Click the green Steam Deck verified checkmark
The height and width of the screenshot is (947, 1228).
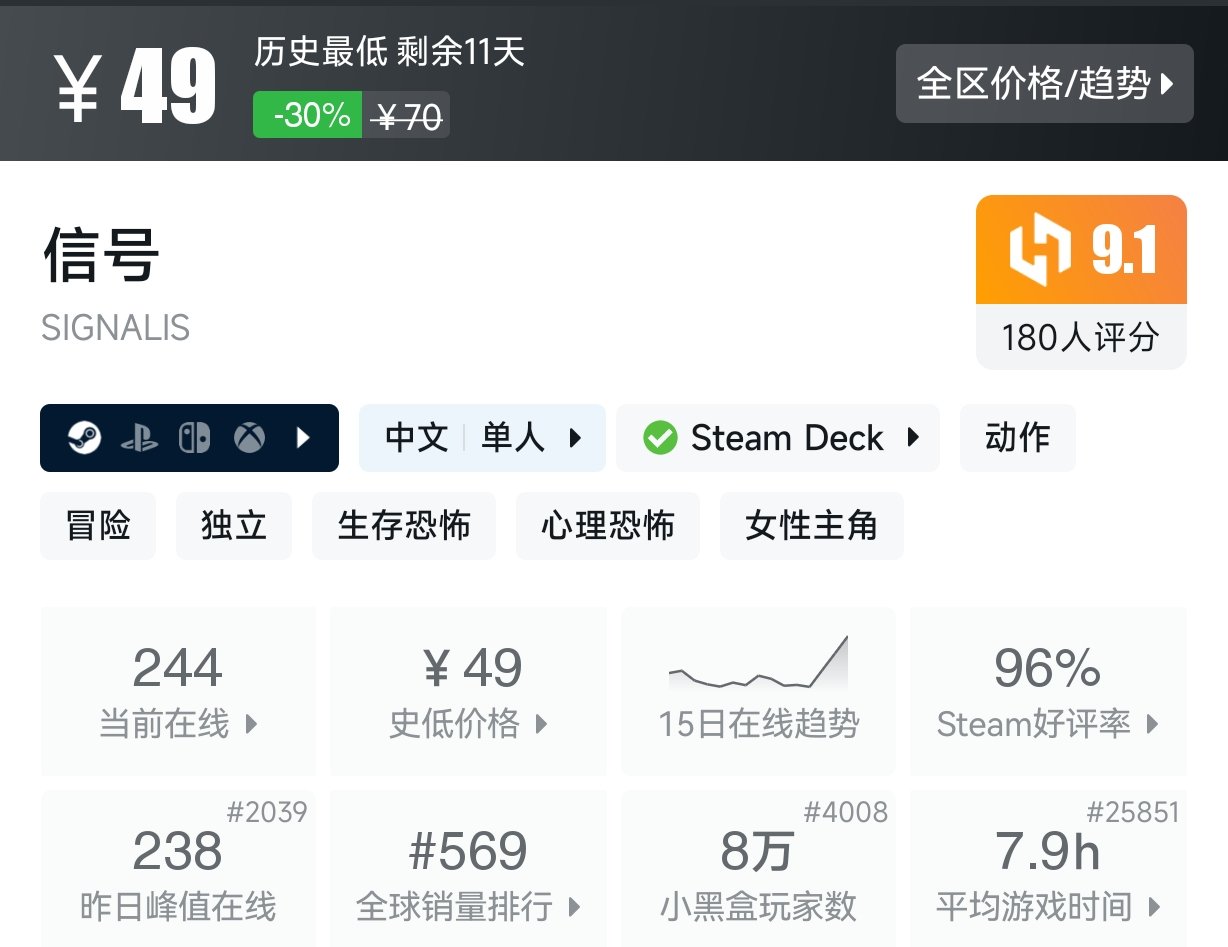[x=660, y=438]
